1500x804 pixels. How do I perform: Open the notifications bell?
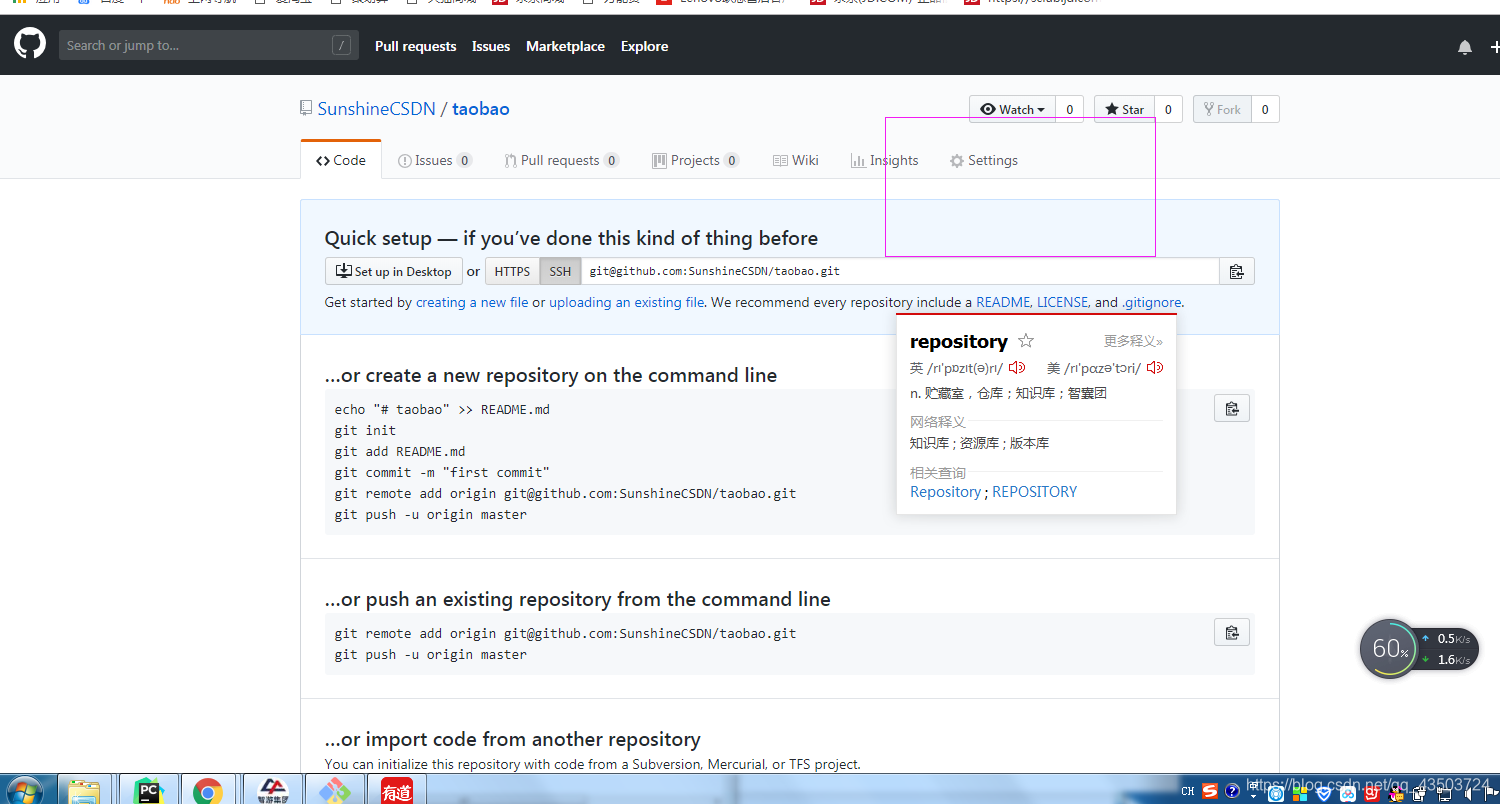coord(1465,47)
